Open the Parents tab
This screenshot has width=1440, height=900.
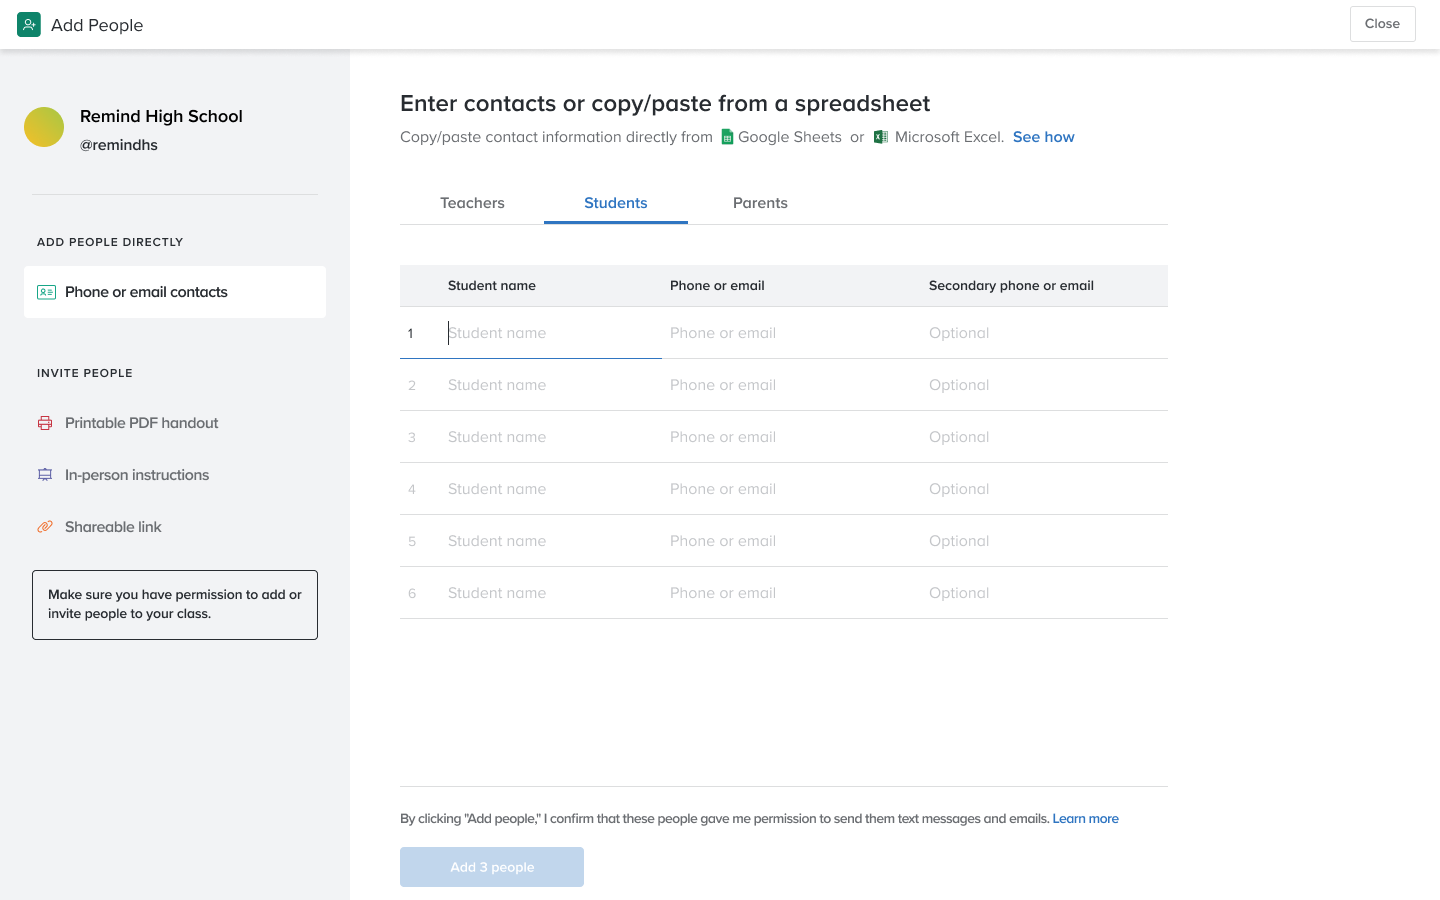[x=760, y=203]
